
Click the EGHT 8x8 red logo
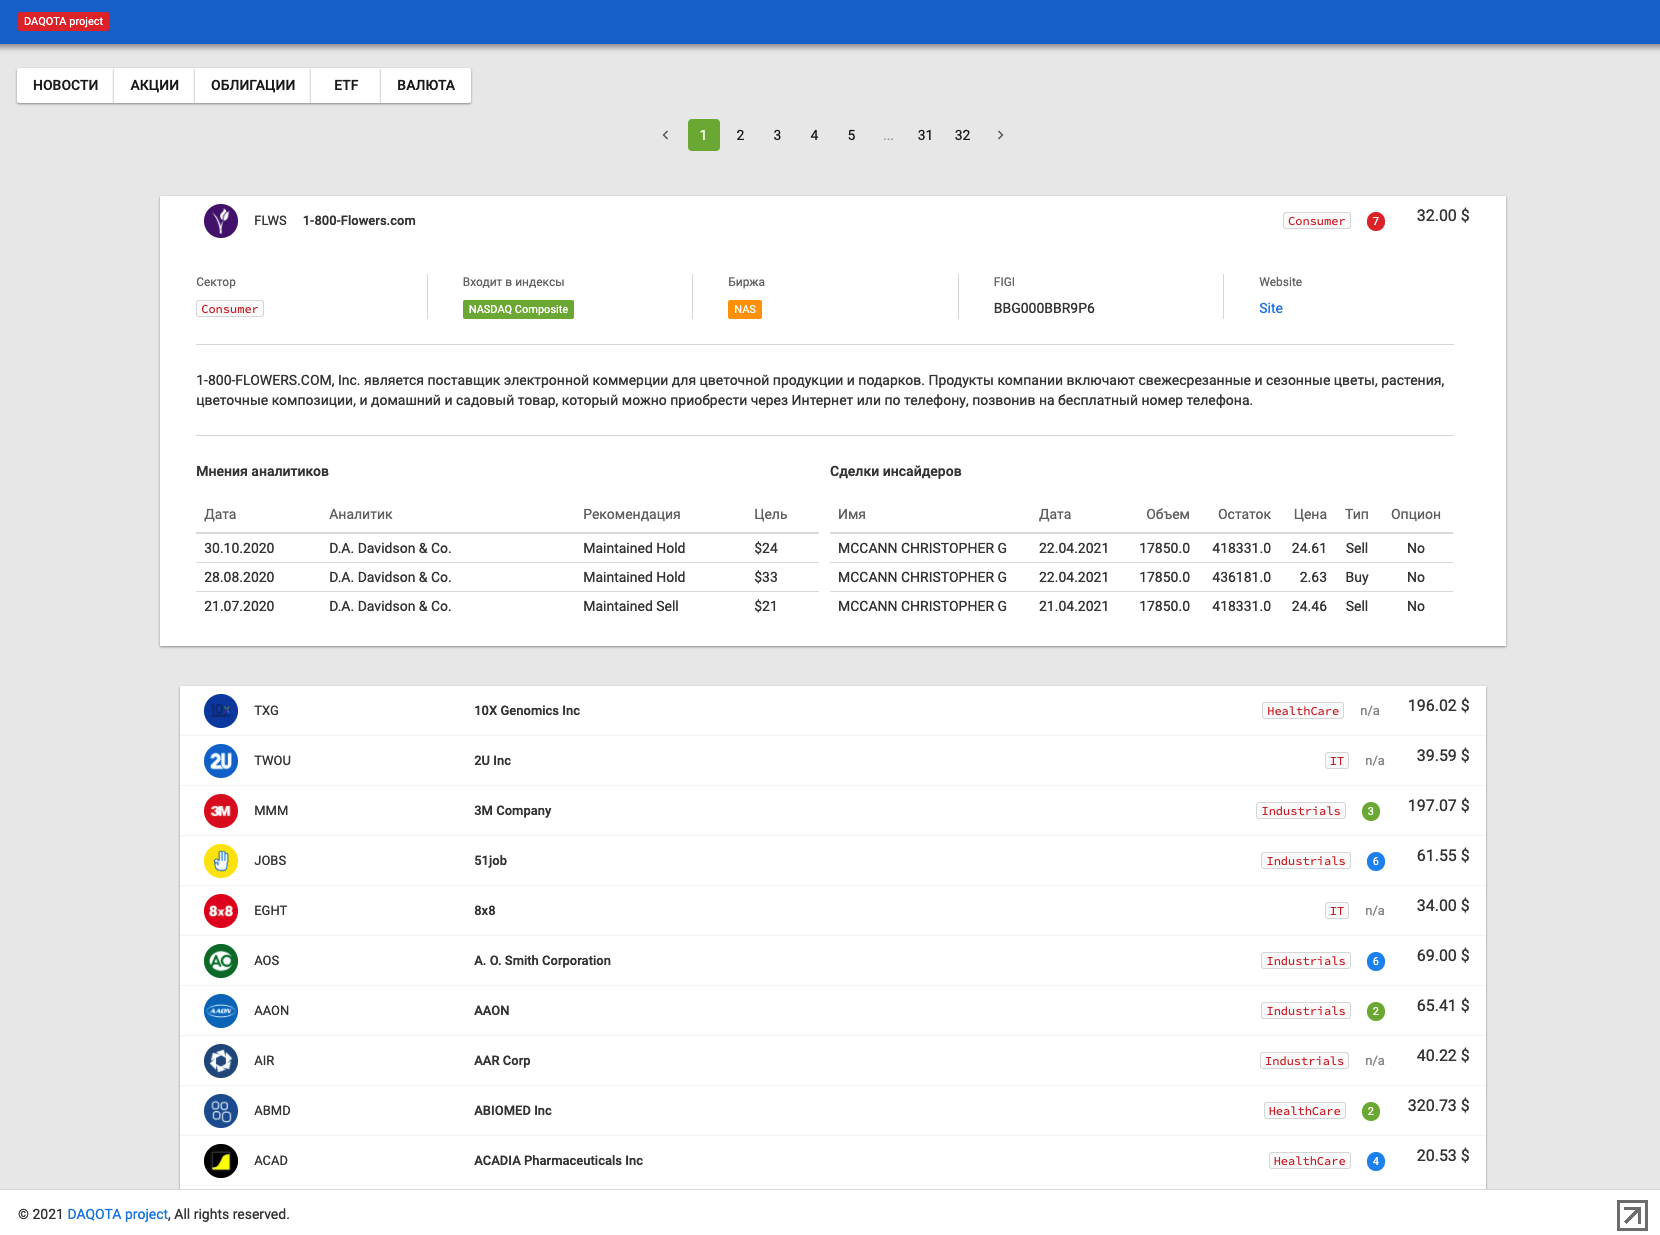221,911
